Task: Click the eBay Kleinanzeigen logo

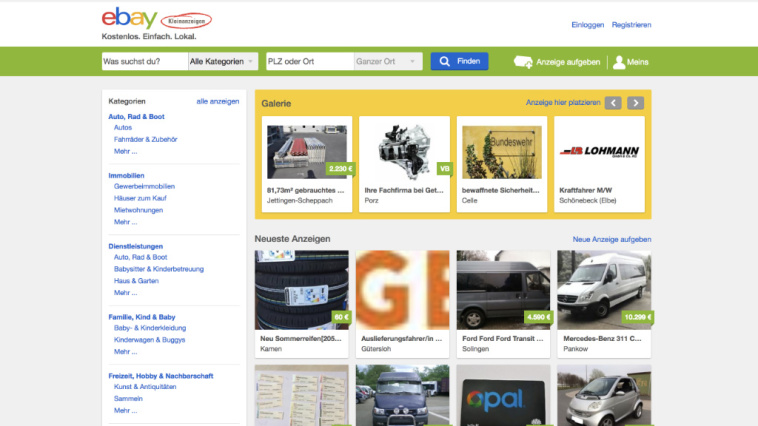Action: pos(157,19)
